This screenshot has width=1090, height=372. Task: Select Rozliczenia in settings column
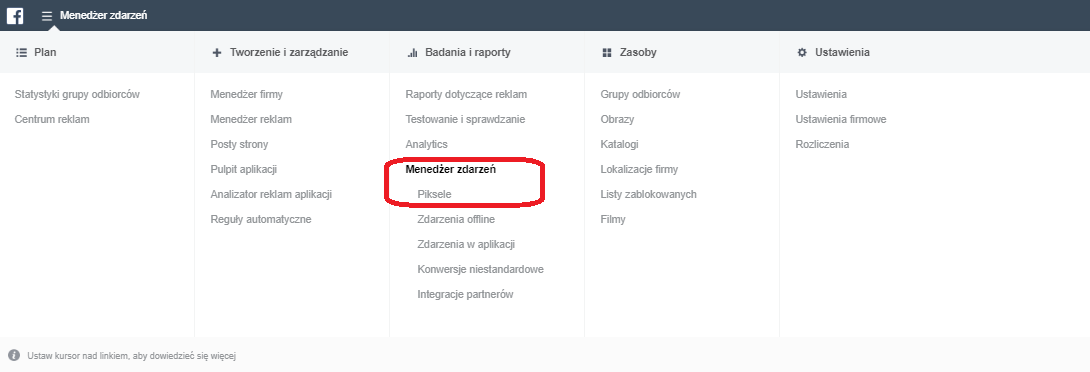[822, 144]
